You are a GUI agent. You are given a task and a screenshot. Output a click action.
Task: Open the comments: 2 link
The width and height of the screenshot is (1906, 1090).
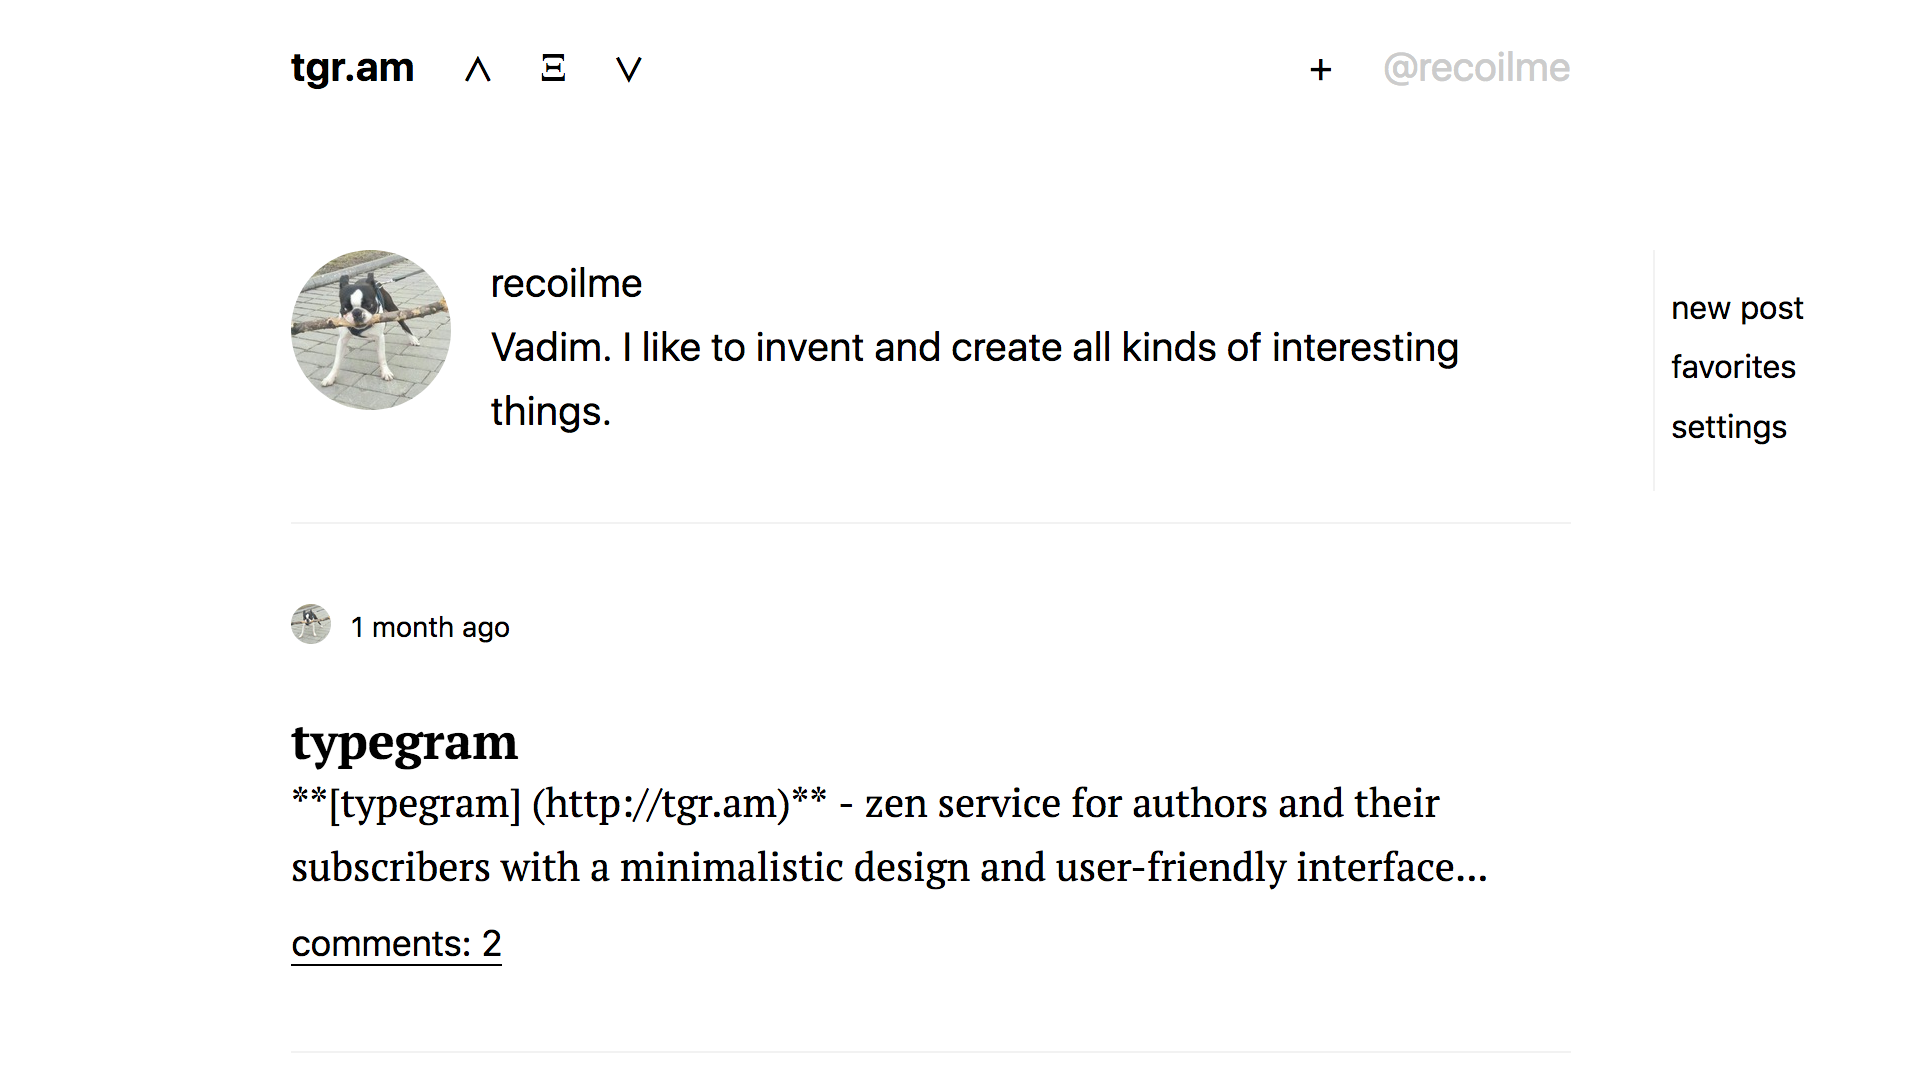tap(395, 943)
